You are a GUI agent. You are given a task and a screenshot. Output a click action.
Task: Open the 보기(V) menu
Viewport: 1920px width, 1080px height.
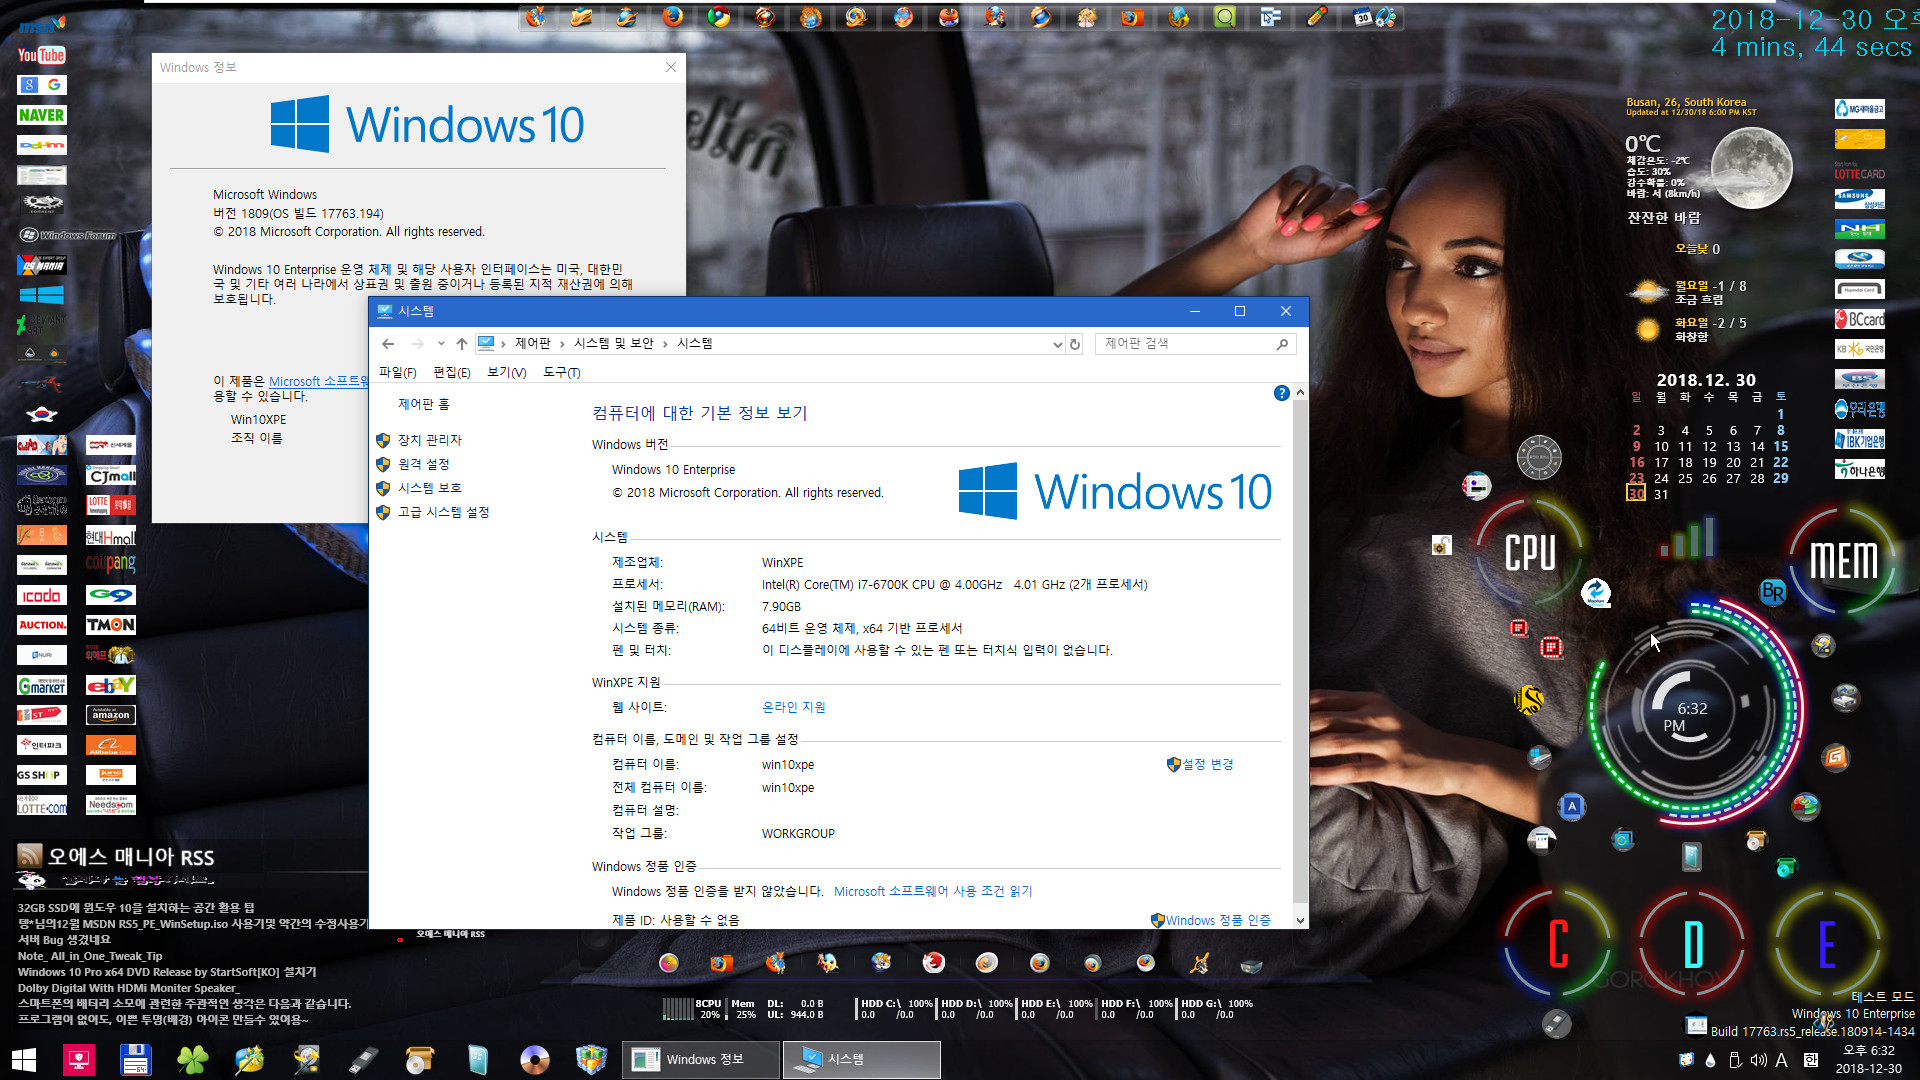tap(506, 372)
